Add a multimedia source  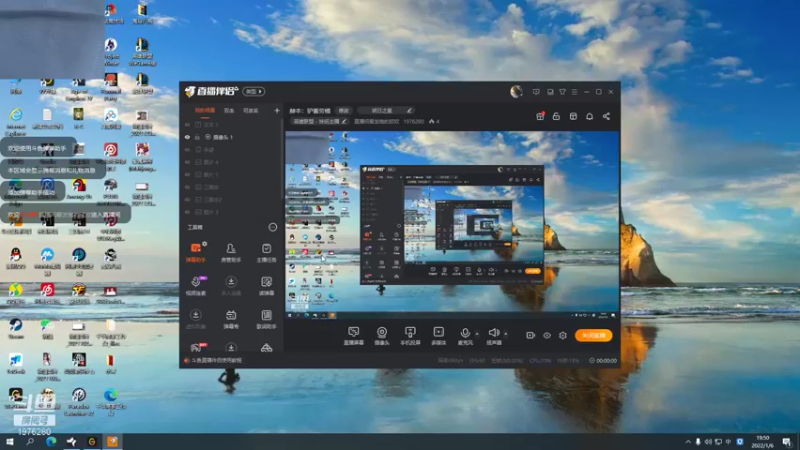click(x=439, y=335)
